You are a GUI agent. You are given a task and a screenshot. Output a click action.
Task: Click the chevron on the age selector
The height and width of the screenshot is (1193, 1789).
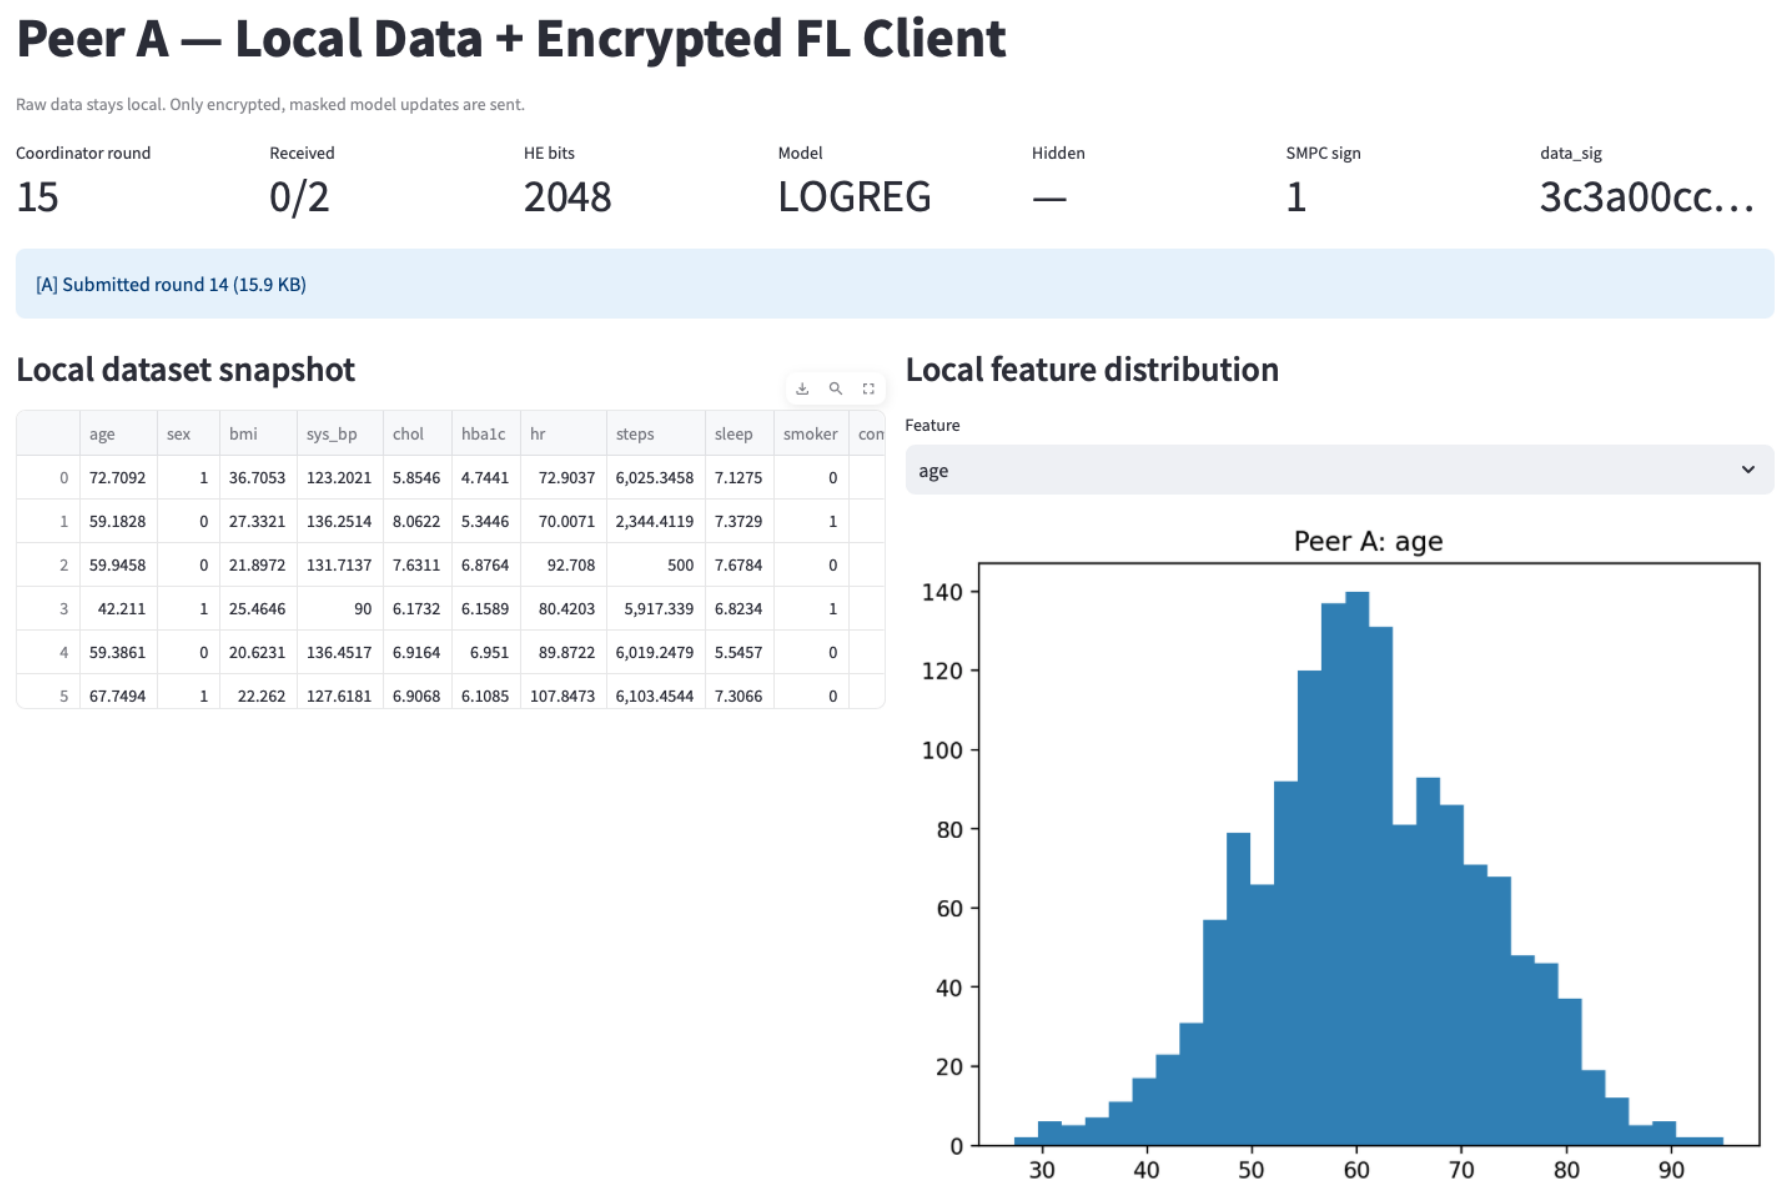[1748, 469]
